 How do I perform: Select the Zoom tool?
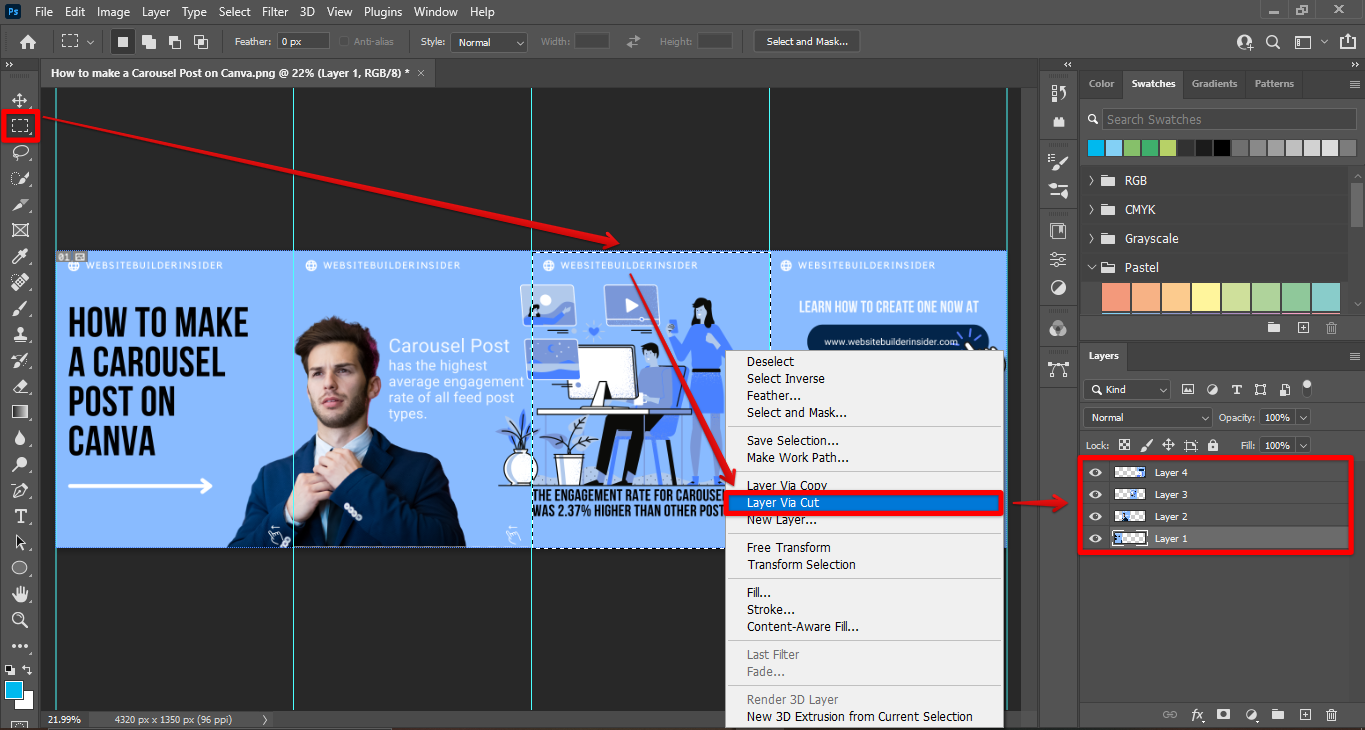tap(19, 620)
